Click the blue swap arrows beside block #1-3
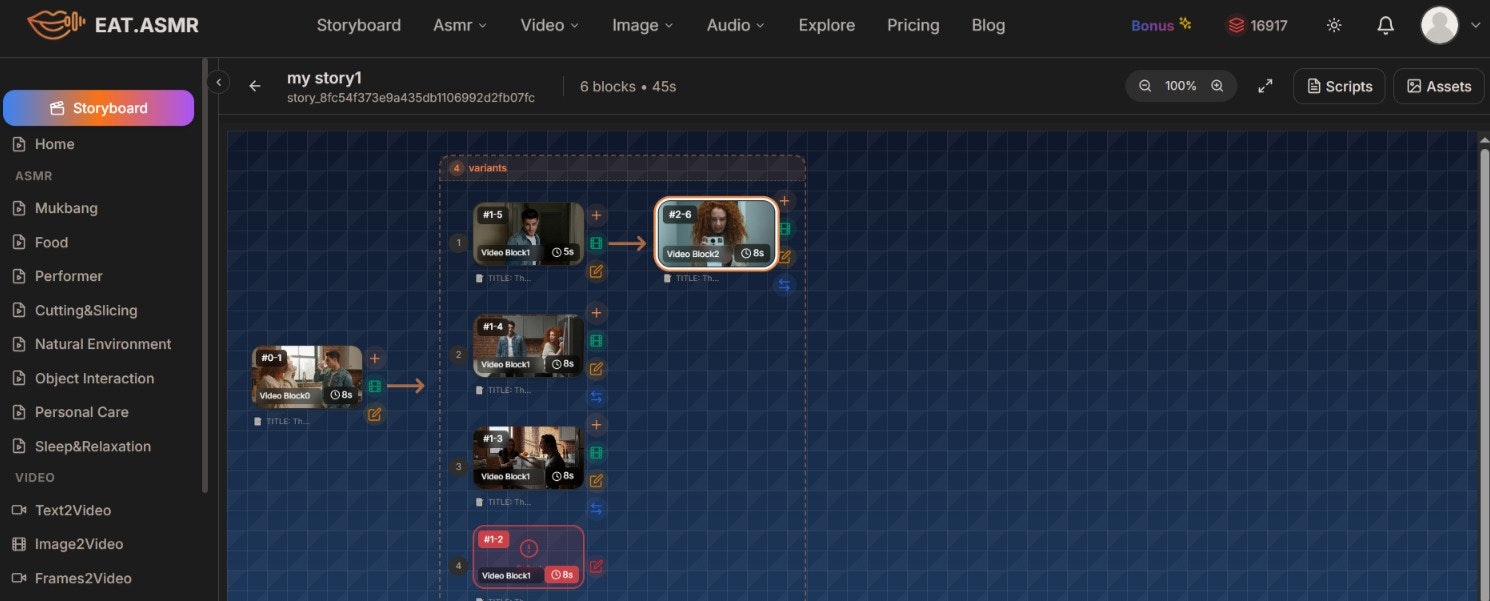1490x601 pixels. click(596, 509)
